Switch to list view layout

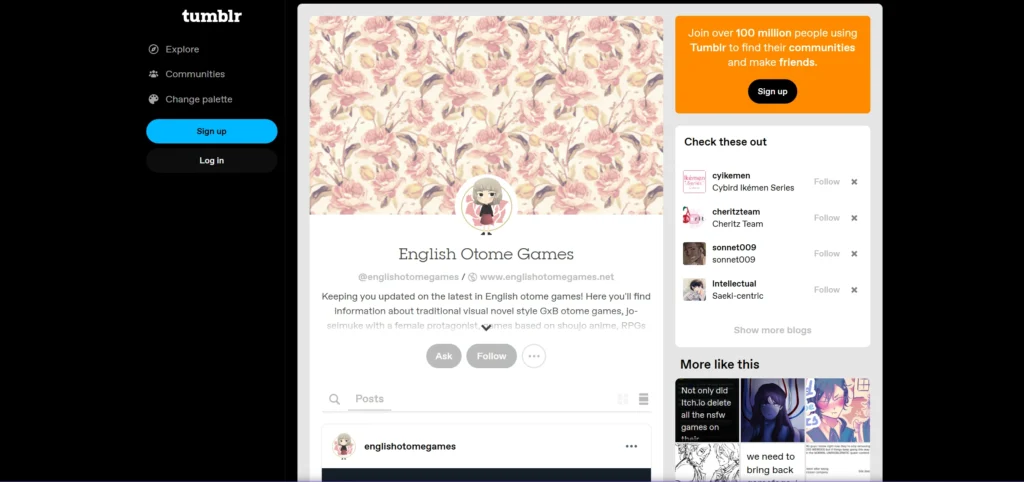[x=643, y=399]
